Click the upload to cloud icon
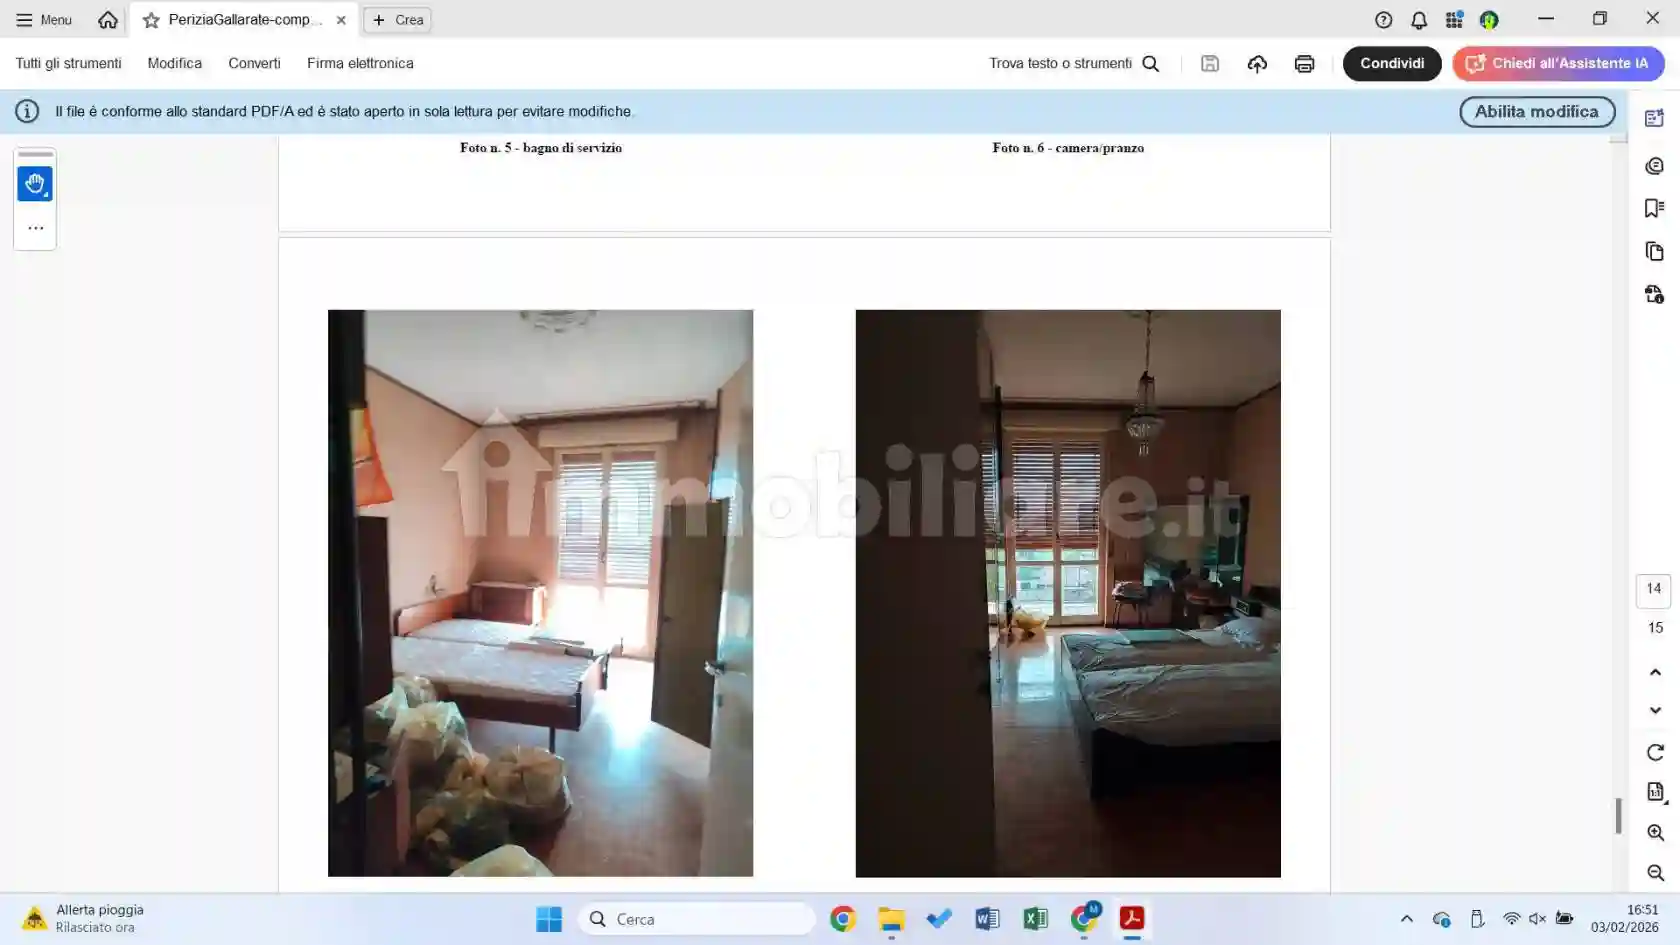The width and height of the screenshot is (1680, 945). (x=1257, y=64)
